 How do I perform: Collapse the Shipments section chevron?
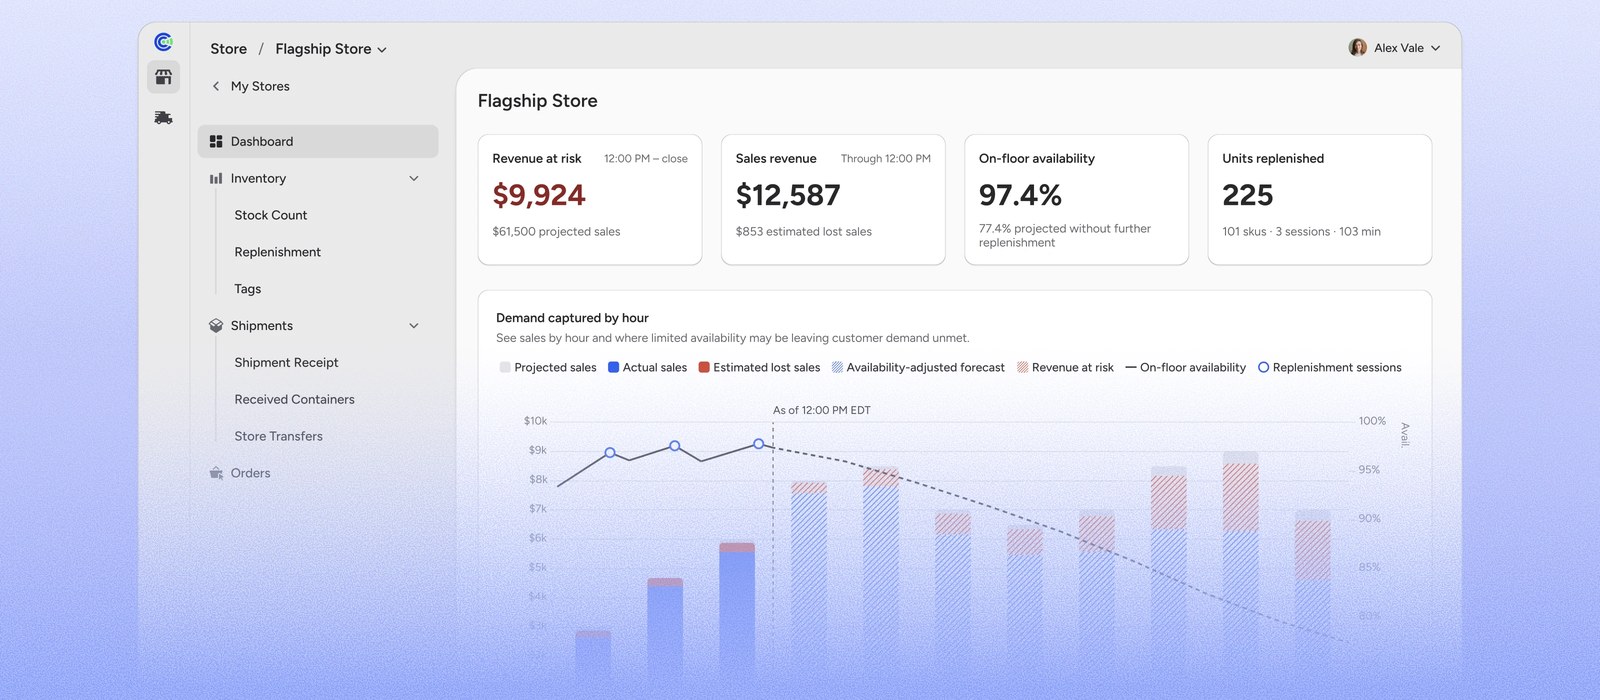click(x=414, y=326)
